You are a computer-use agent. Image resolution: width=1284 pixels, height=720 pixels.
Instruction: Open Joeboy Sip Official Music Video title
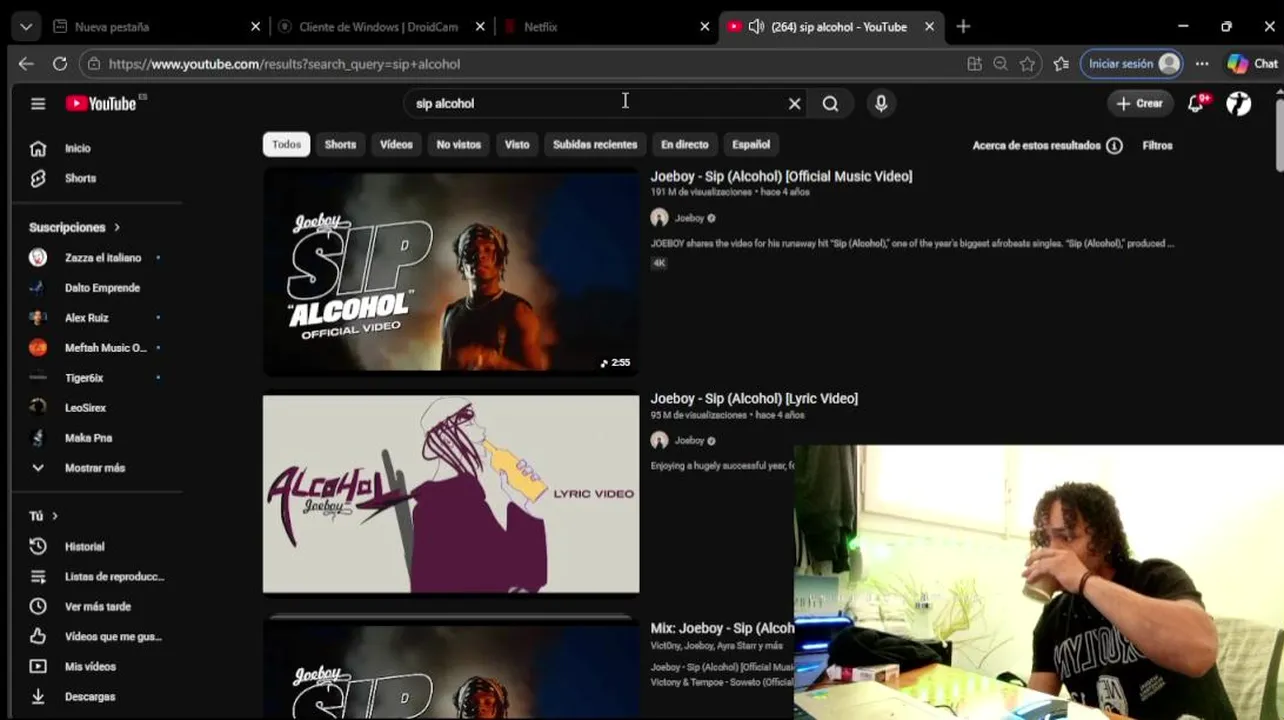point(781,176)
